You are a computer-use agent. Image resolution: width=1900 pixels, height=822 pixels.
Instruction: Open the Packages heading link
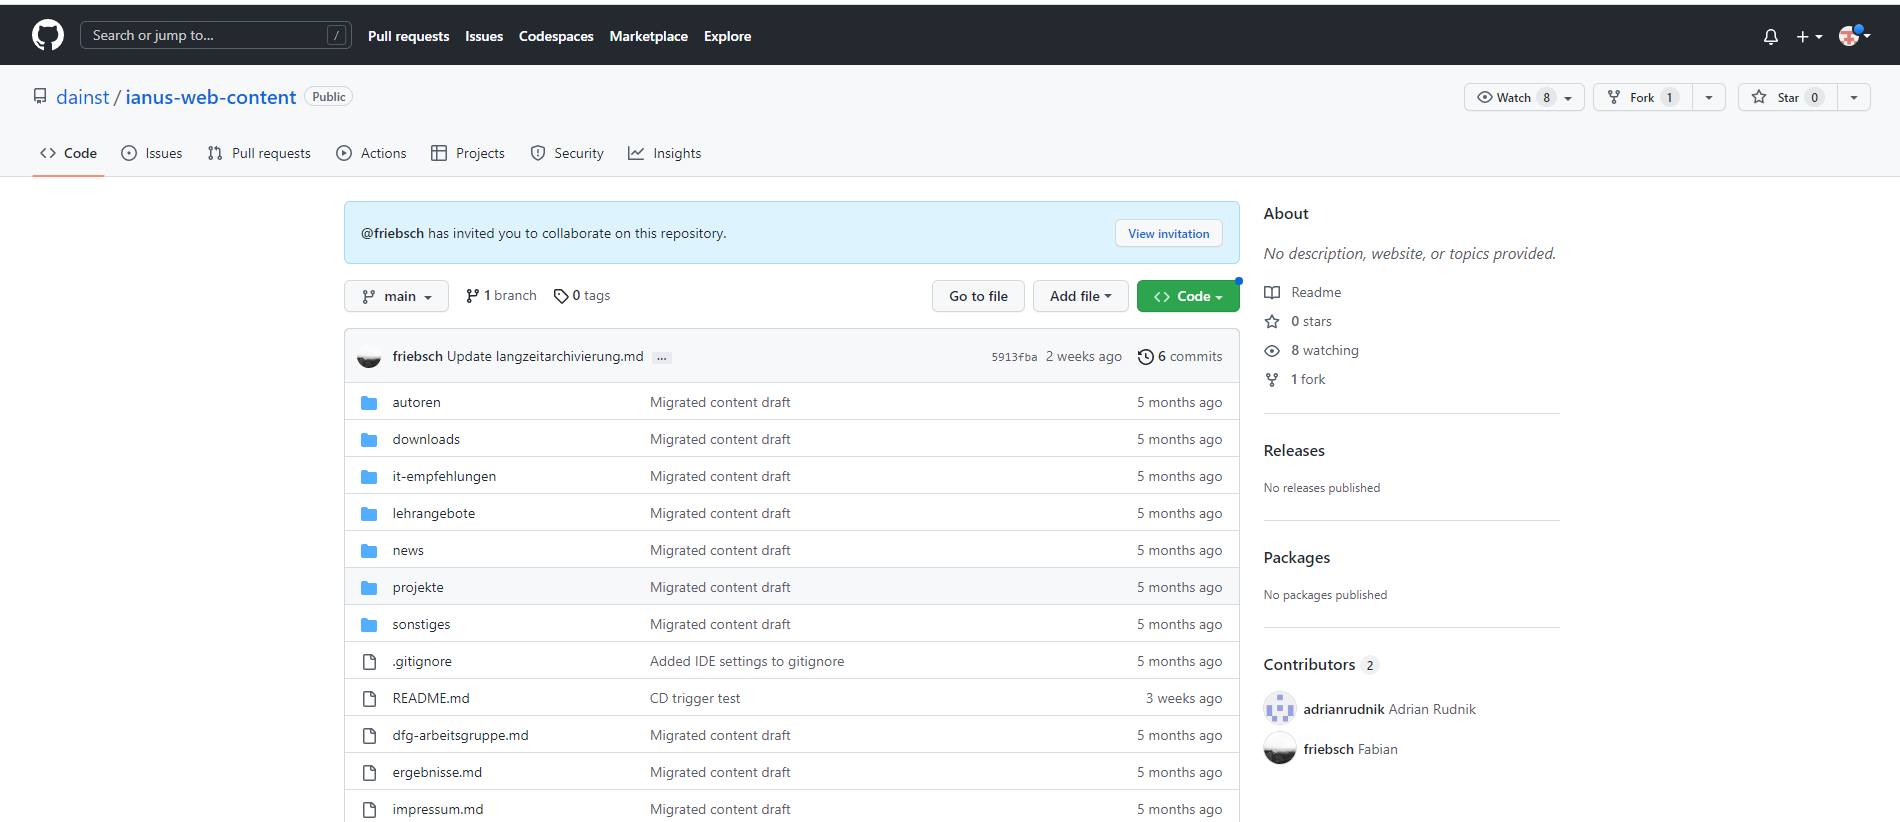pyautogui.click(x=1297, y=557)
